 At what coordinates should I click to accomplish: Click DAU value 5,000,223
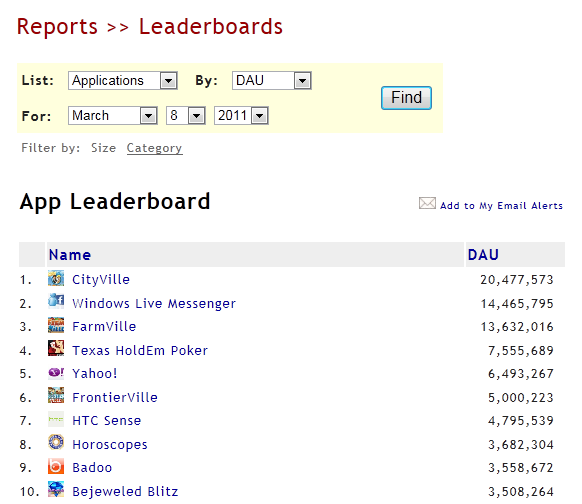pos(521,397)
